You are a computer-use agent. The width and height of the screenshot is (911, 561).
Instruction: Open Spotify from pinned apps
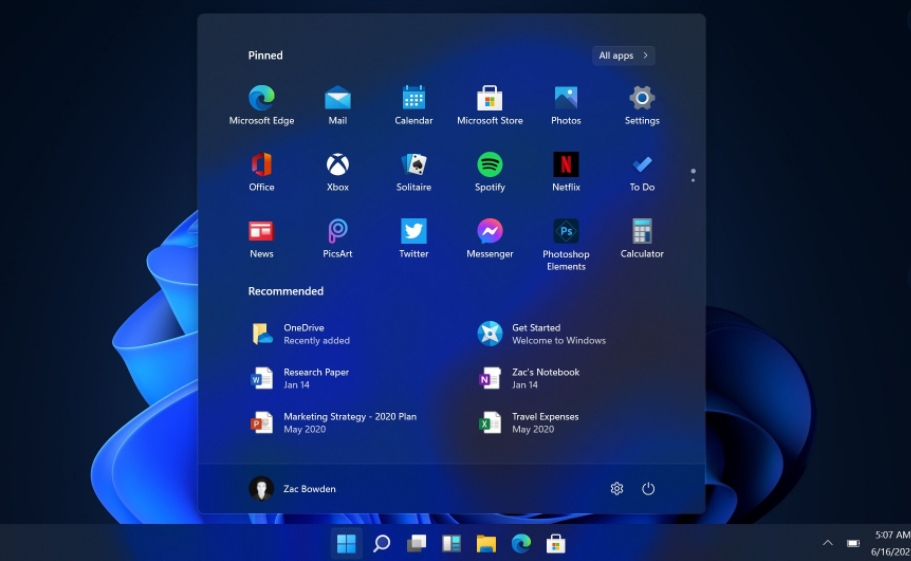490,172
